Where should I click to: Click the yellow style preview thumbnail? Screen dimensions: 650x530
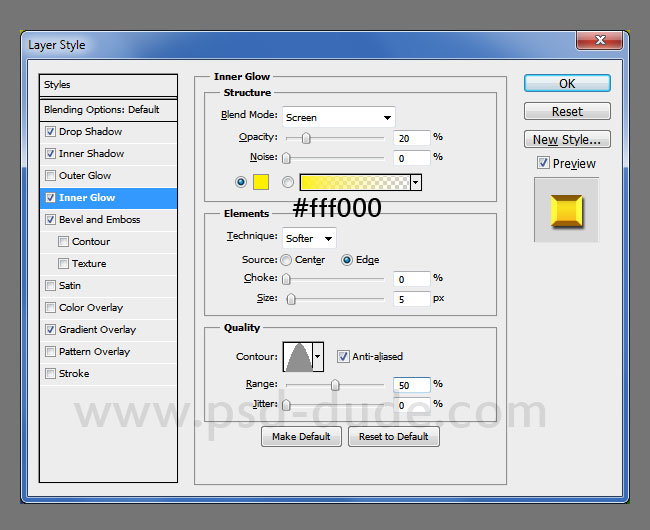(x=566, y=210)
